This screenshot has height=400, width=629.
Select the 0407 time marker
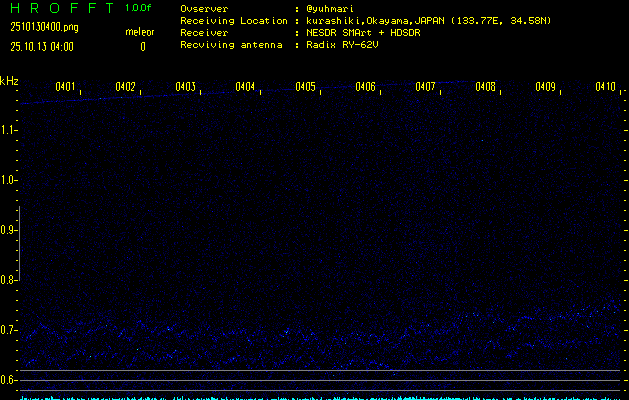425,87
